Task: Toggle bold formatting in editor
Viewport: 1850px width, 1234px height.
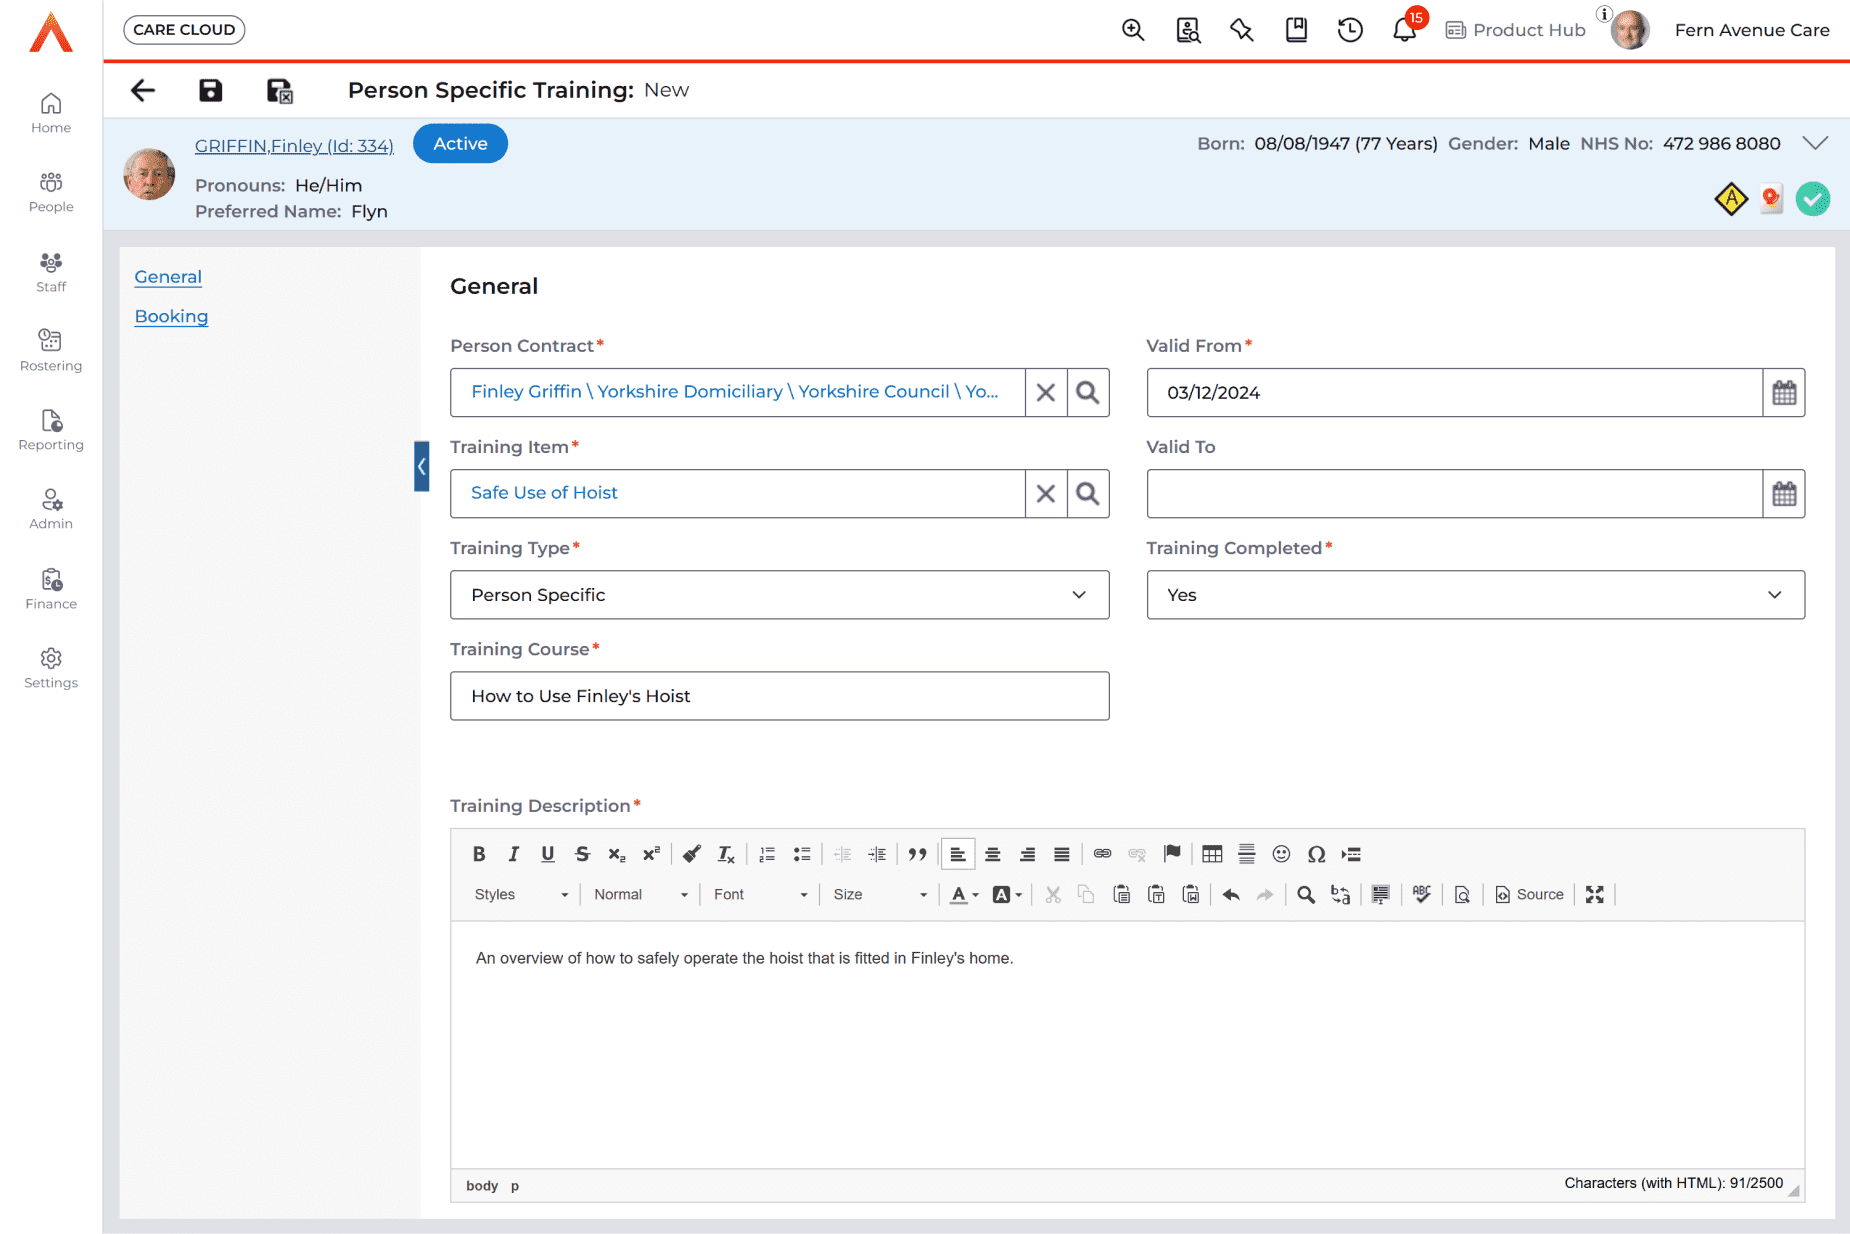Action: tap(479, 854)
